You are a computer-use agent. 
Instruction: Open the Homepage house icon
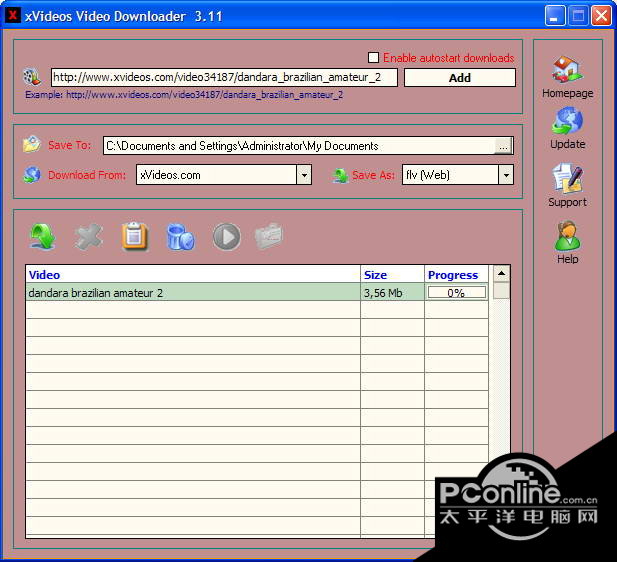pyautogui.click(x=567, y=70)
